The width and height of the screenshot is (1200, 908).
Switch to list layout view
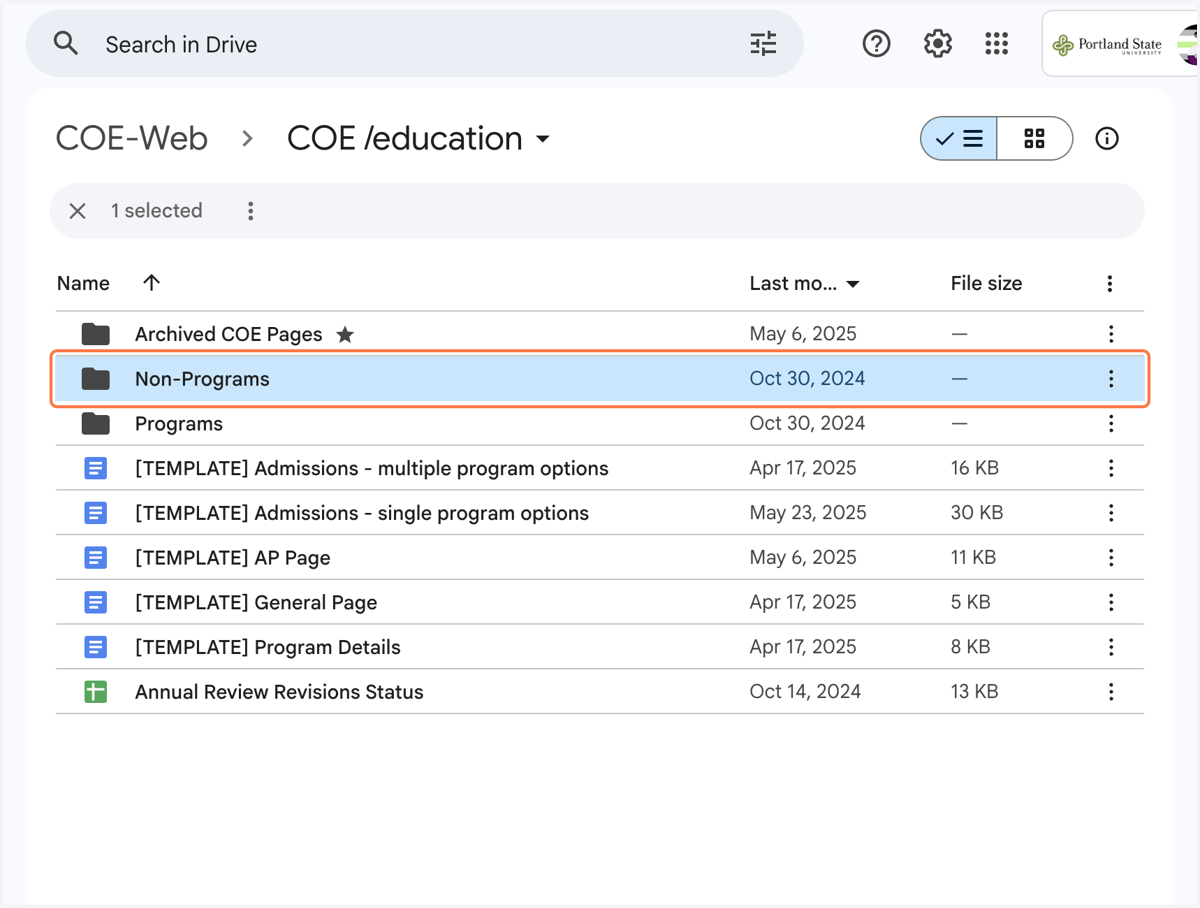click(x=959, y=139)
